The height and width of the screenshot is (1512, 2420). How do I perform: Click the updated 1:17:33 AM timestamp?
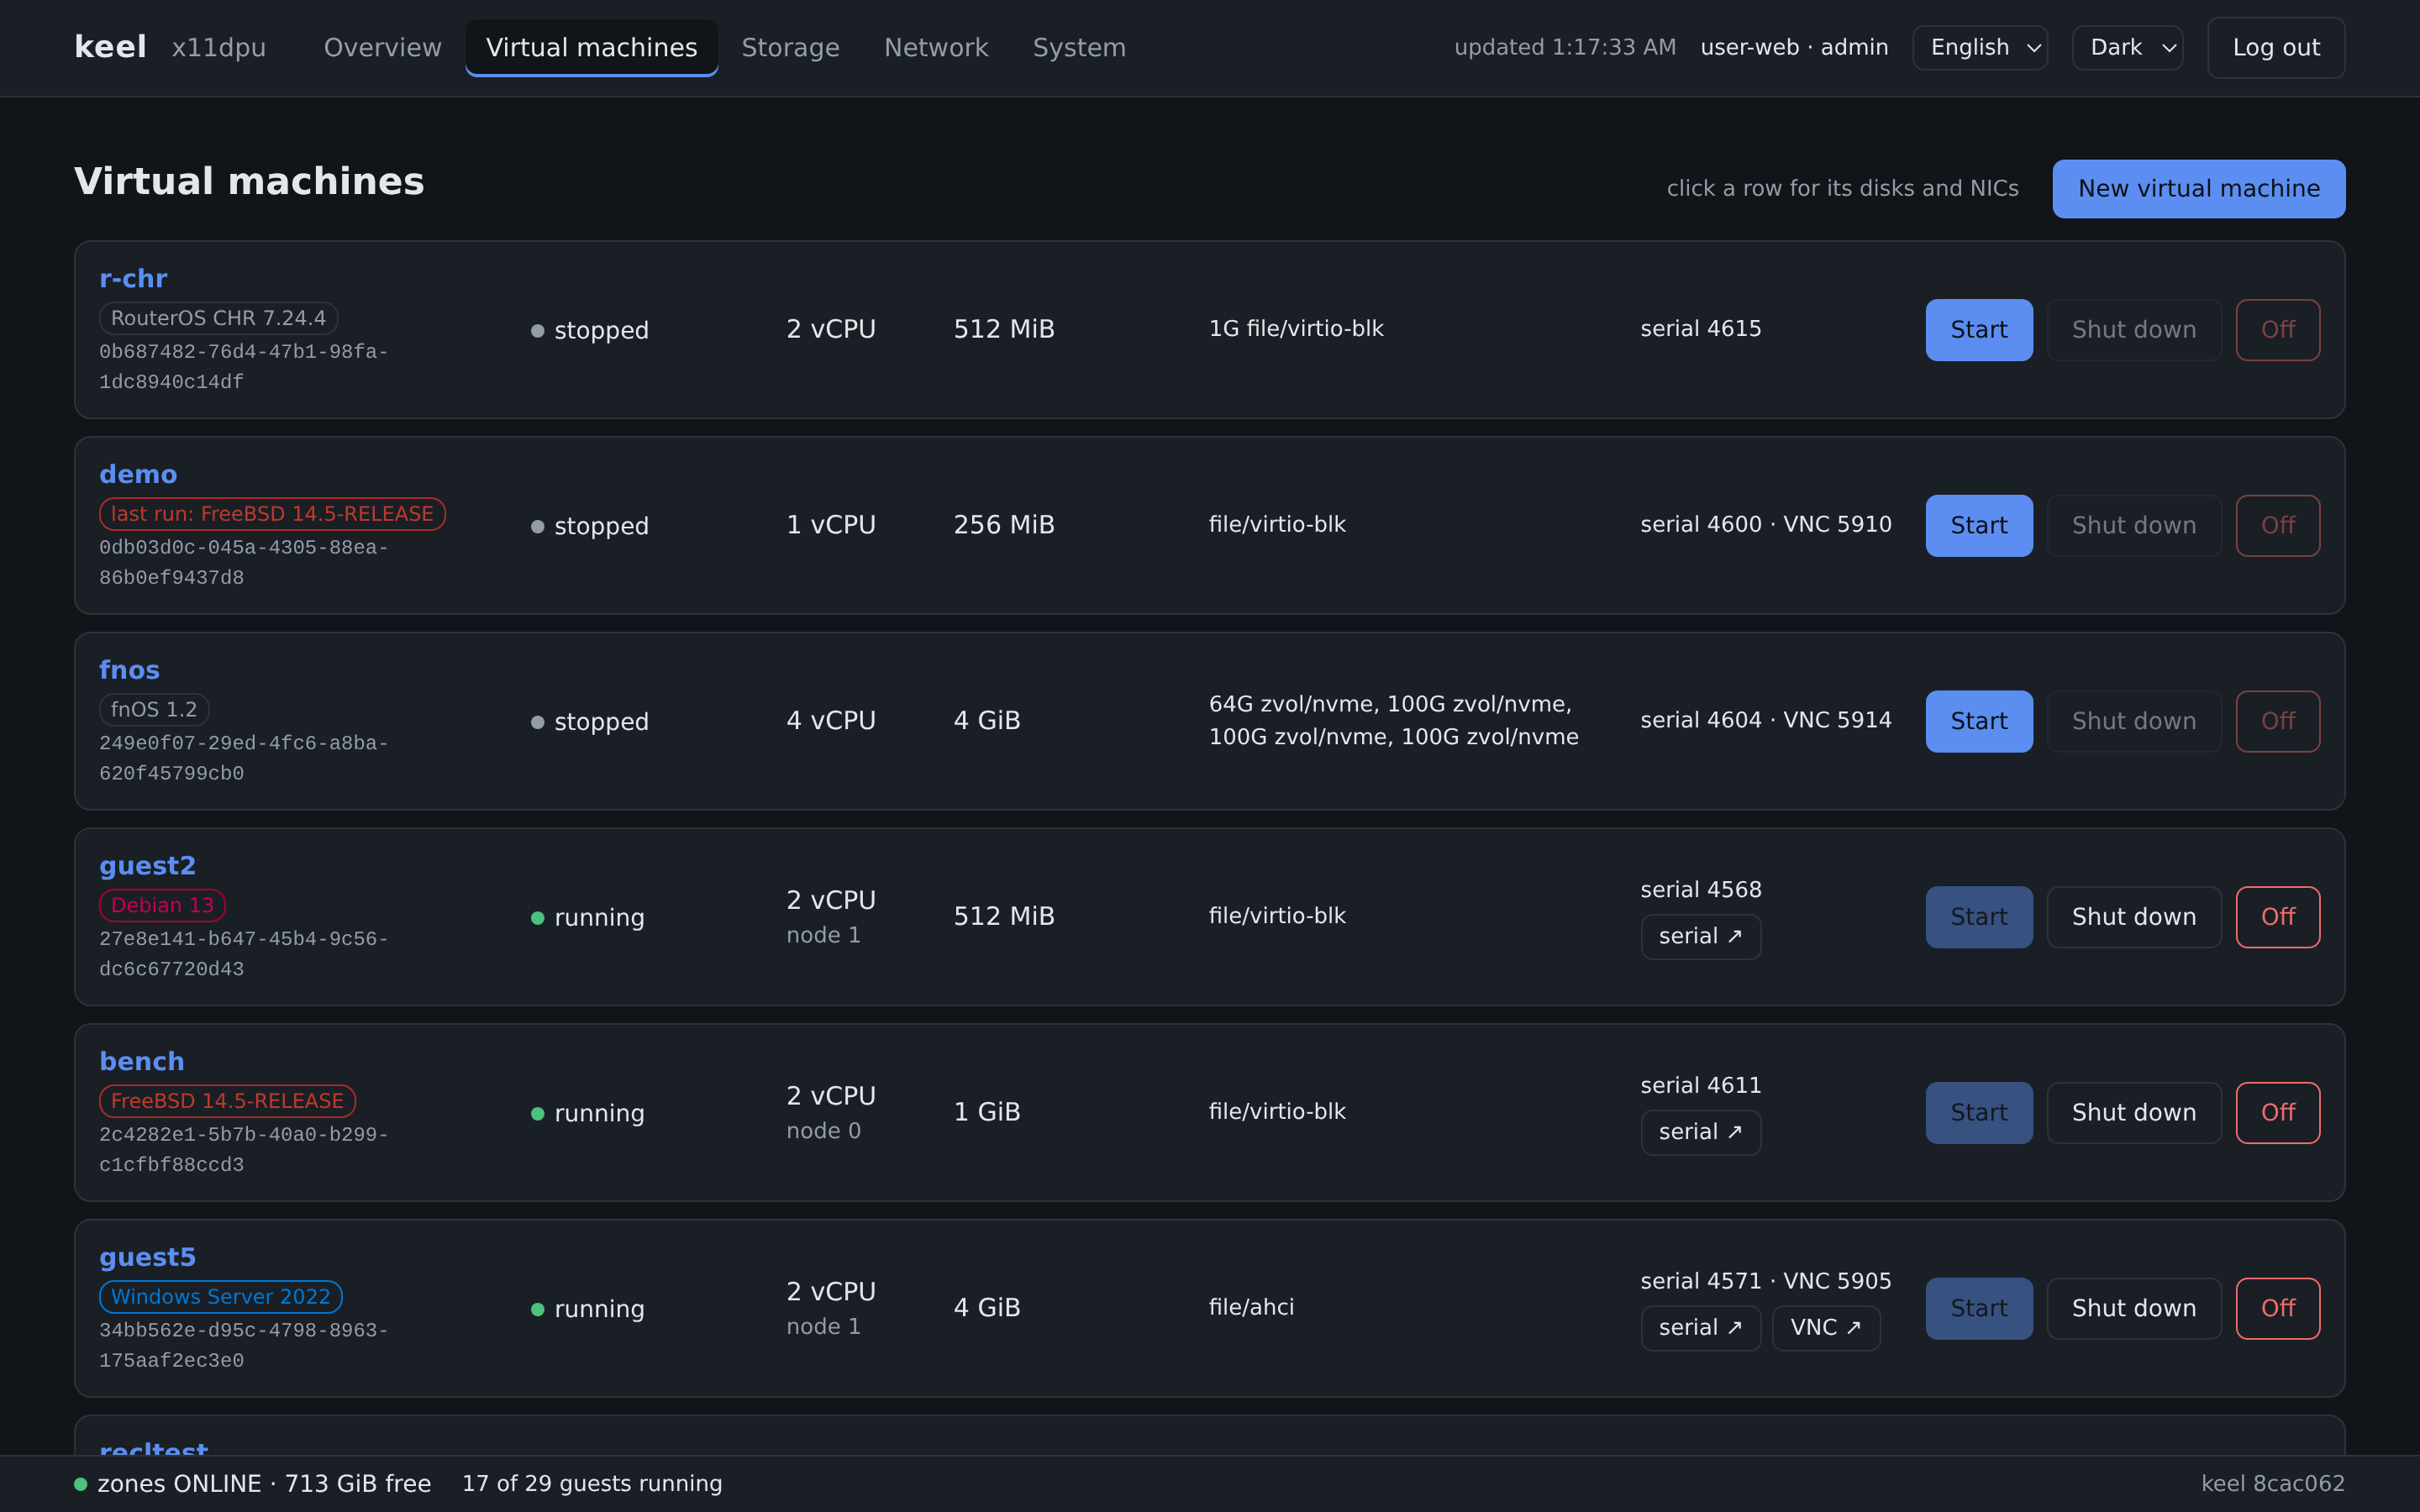pos(1564,47)
